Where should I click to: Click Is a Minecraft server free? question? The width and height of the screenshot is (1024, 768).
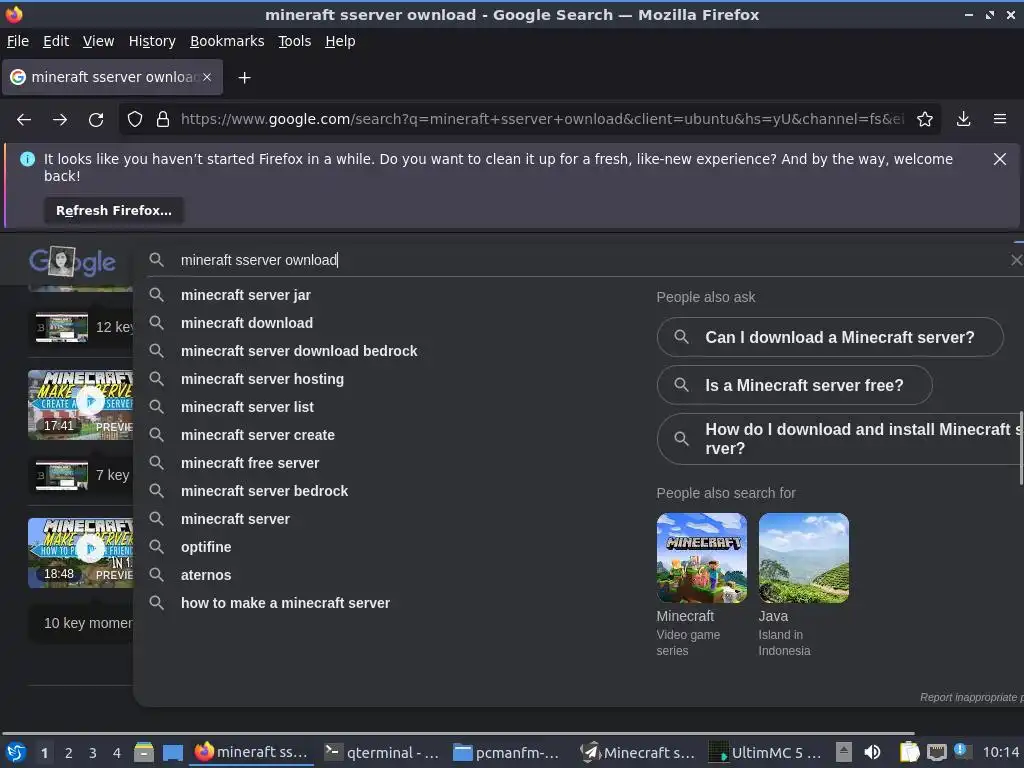[x=795, y=386]
